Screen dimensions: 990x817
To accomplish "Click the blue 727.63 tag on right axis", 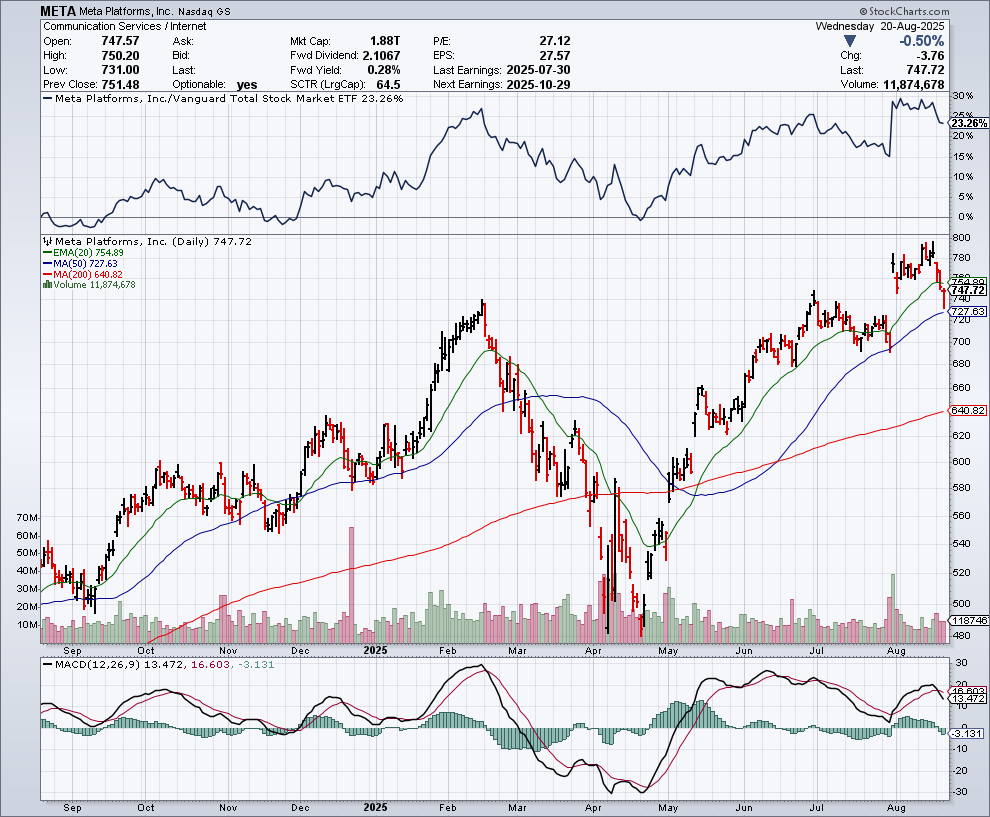I will pyautogui.click(x=968, y=311).
